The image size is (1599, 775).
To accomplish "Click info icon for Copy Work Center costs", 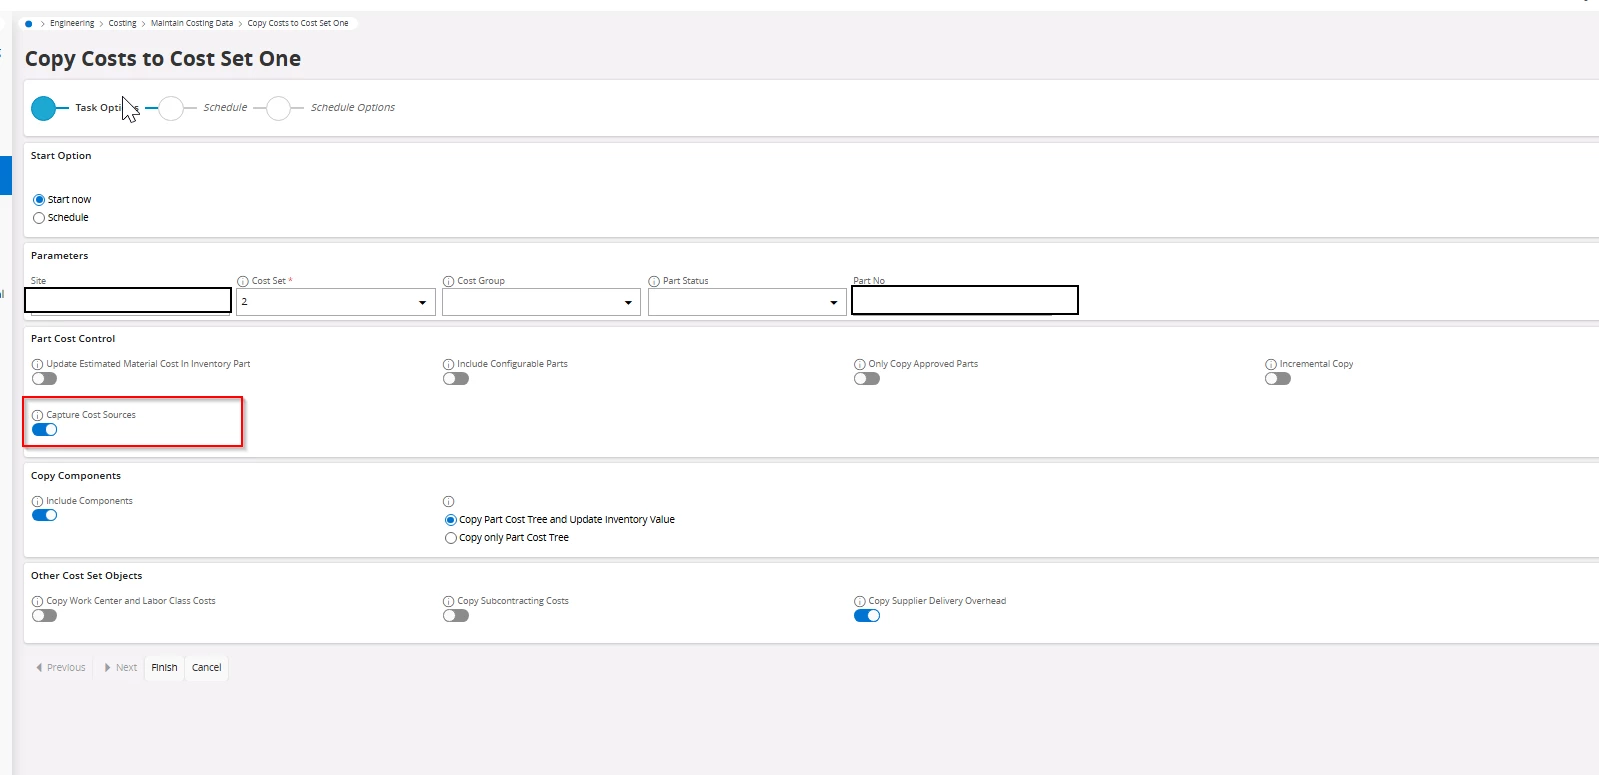I will 38,602.
